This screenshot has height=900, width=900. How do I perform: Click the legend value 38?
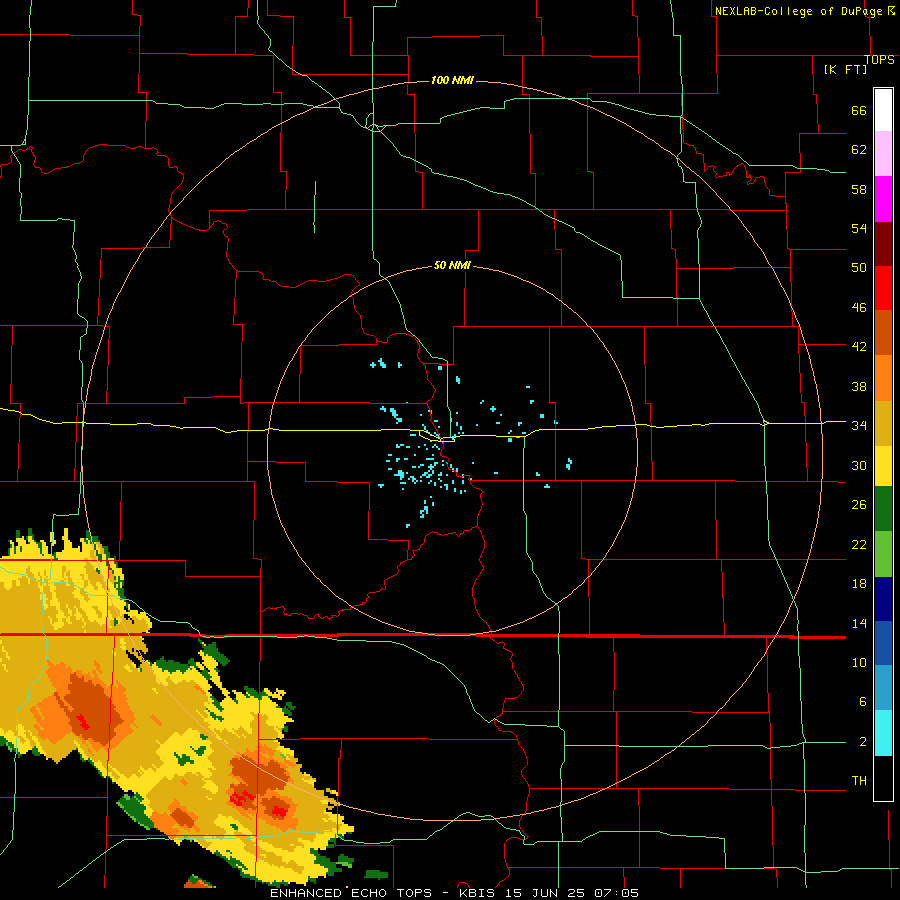(x=859, y=386)
